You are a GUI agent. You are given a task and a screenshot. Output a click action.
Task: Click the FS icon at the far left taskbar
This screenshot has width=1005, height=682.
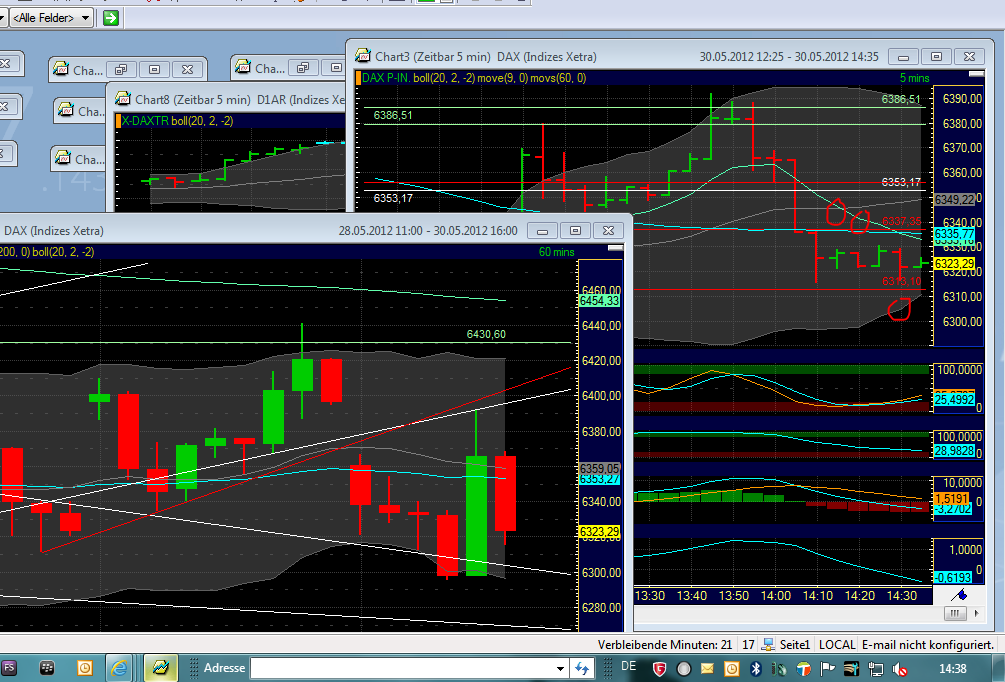(9, 667)
